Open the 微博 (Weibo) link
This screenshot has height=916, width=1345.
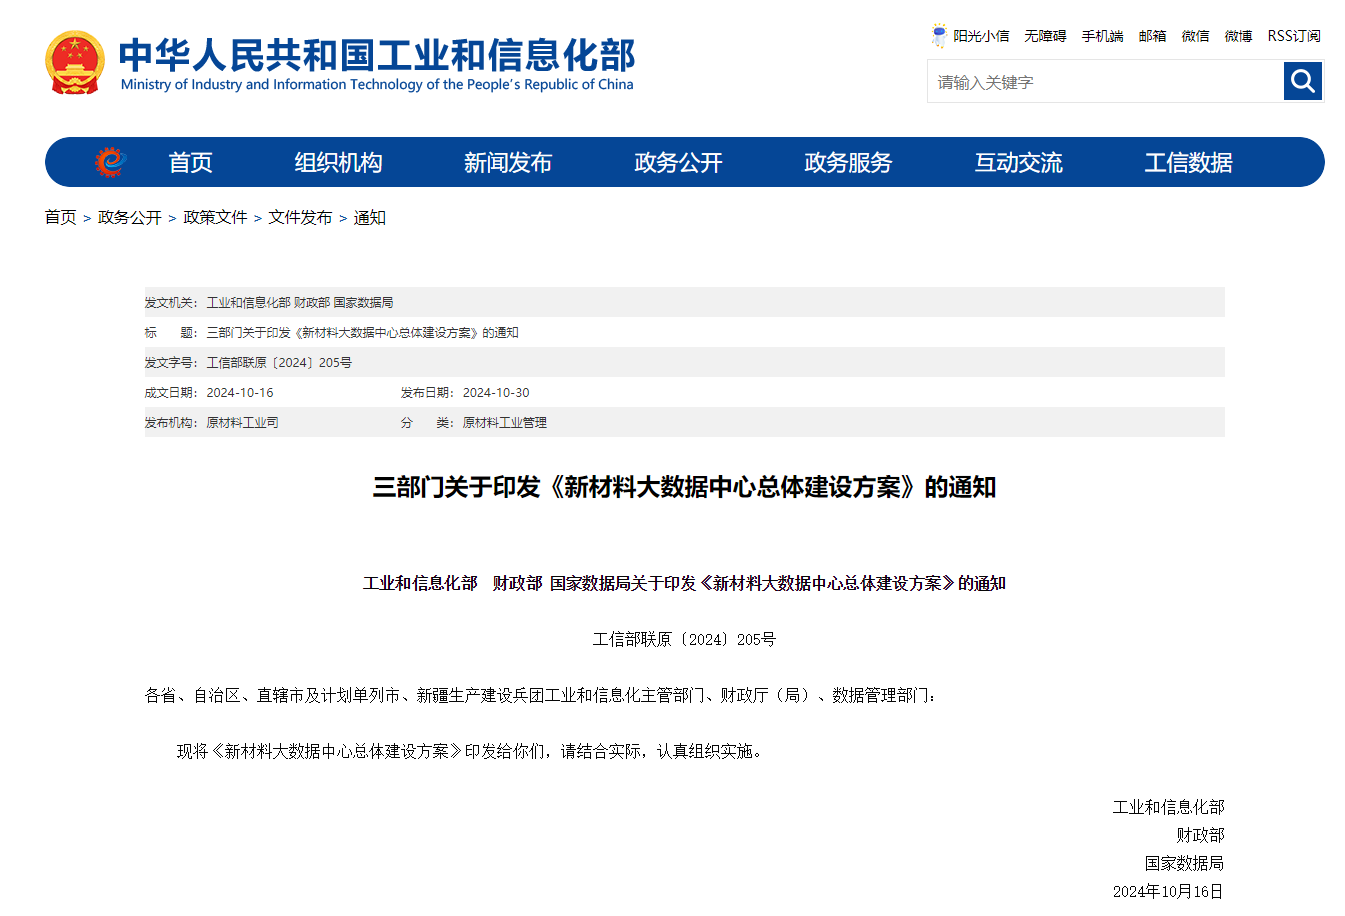[x=1238, y=36]
